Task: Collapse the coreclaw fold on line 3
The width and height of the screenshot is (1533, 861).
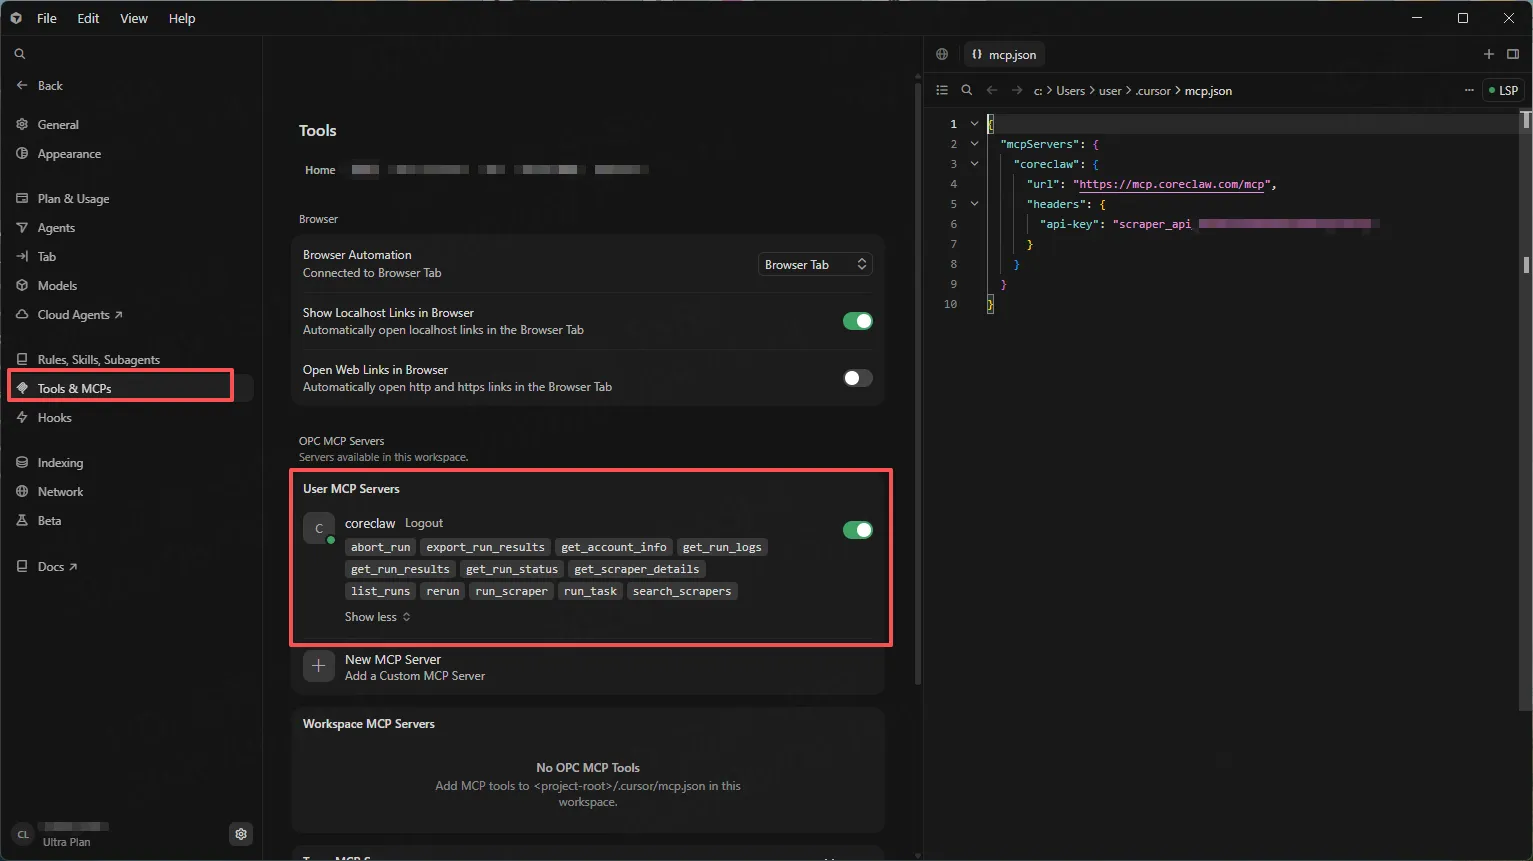Action: point(974,164)
